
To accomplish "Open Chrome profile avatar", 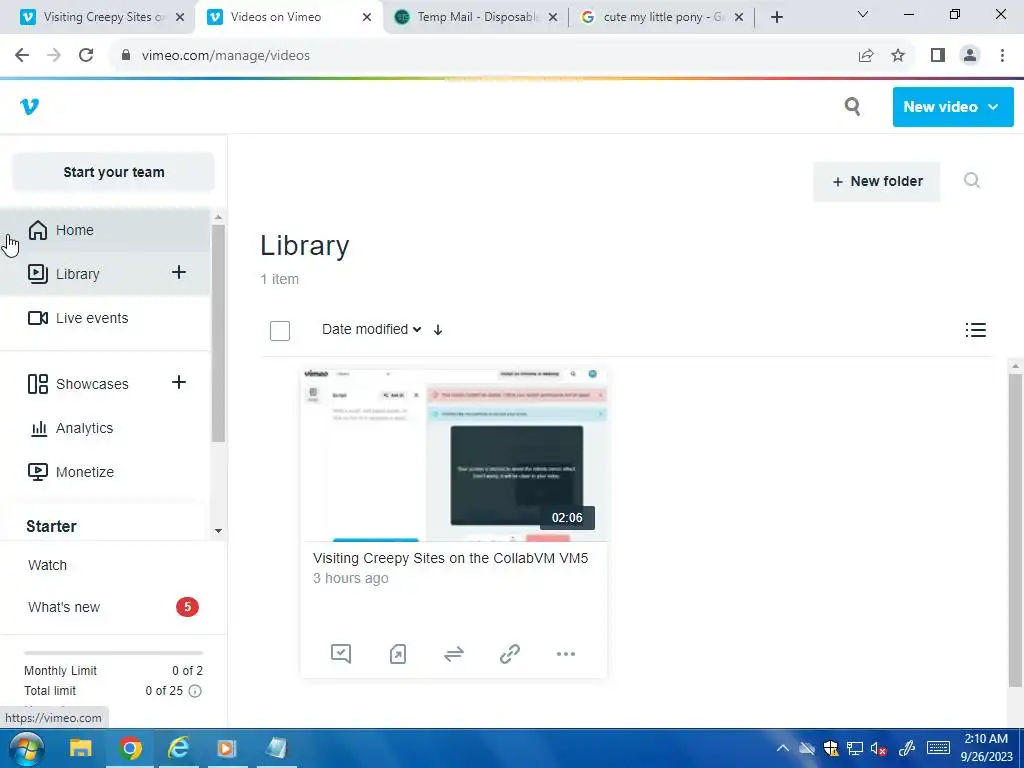I will coord(970,56).
